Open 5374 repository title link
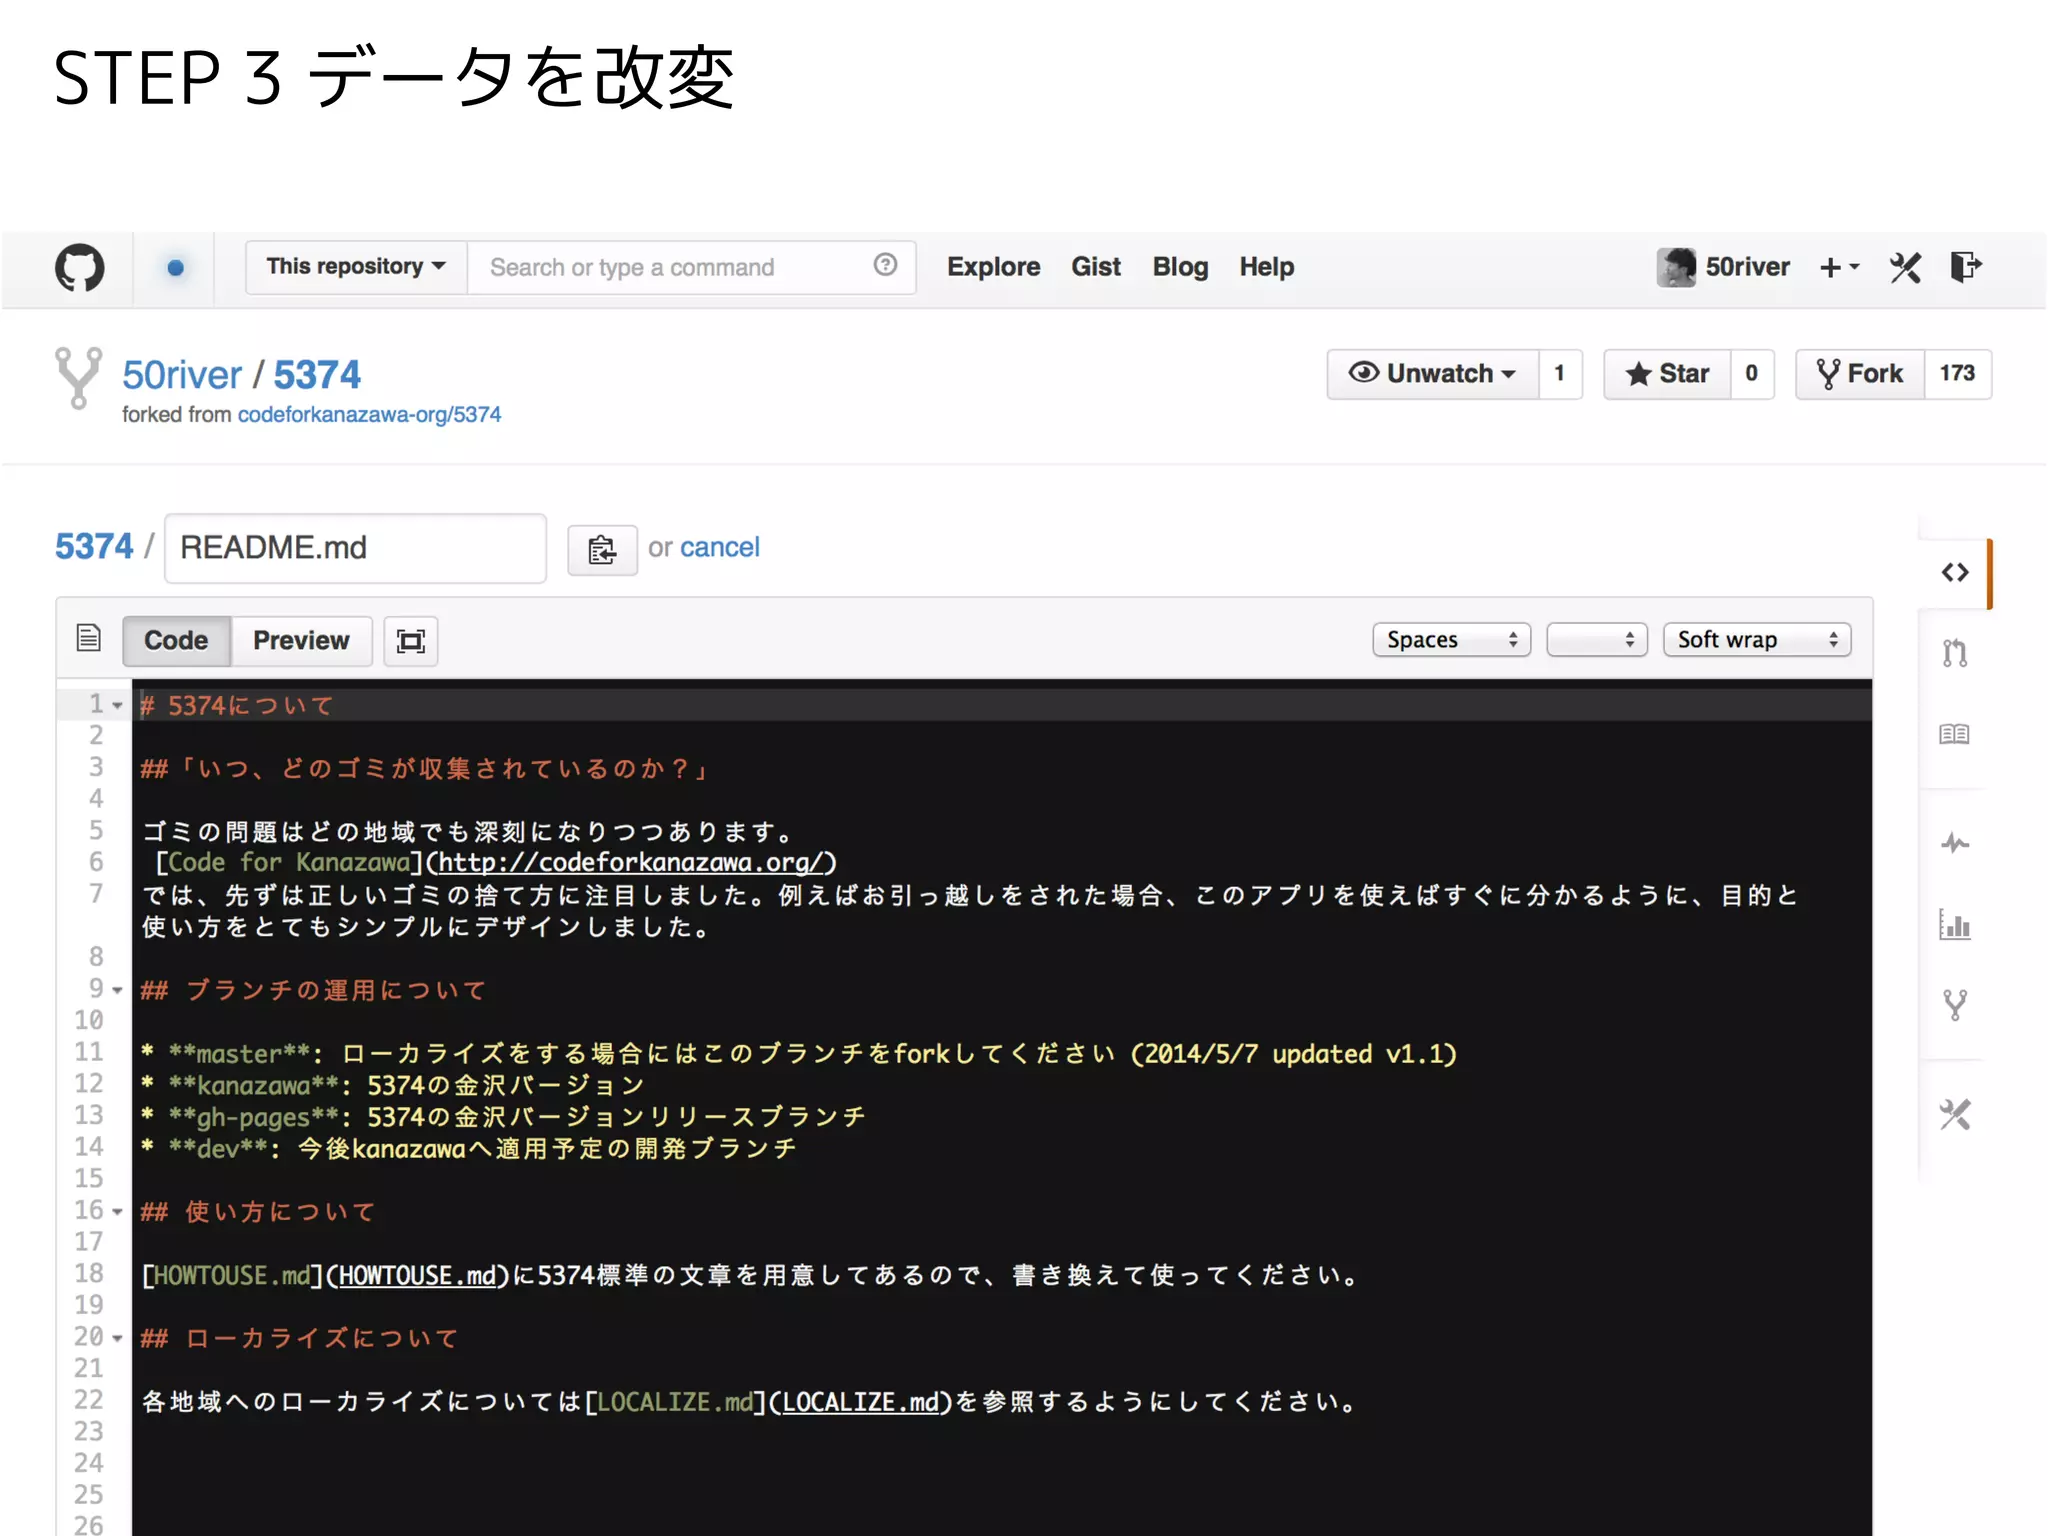Viewport: 2048px width, 1536px height. pyautogui.click(x=317, y=375)
